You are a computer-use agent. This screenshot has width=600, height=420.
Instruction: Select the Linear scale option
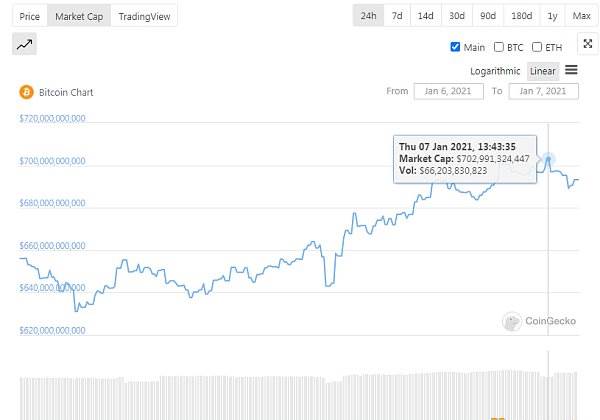[543, 71]
